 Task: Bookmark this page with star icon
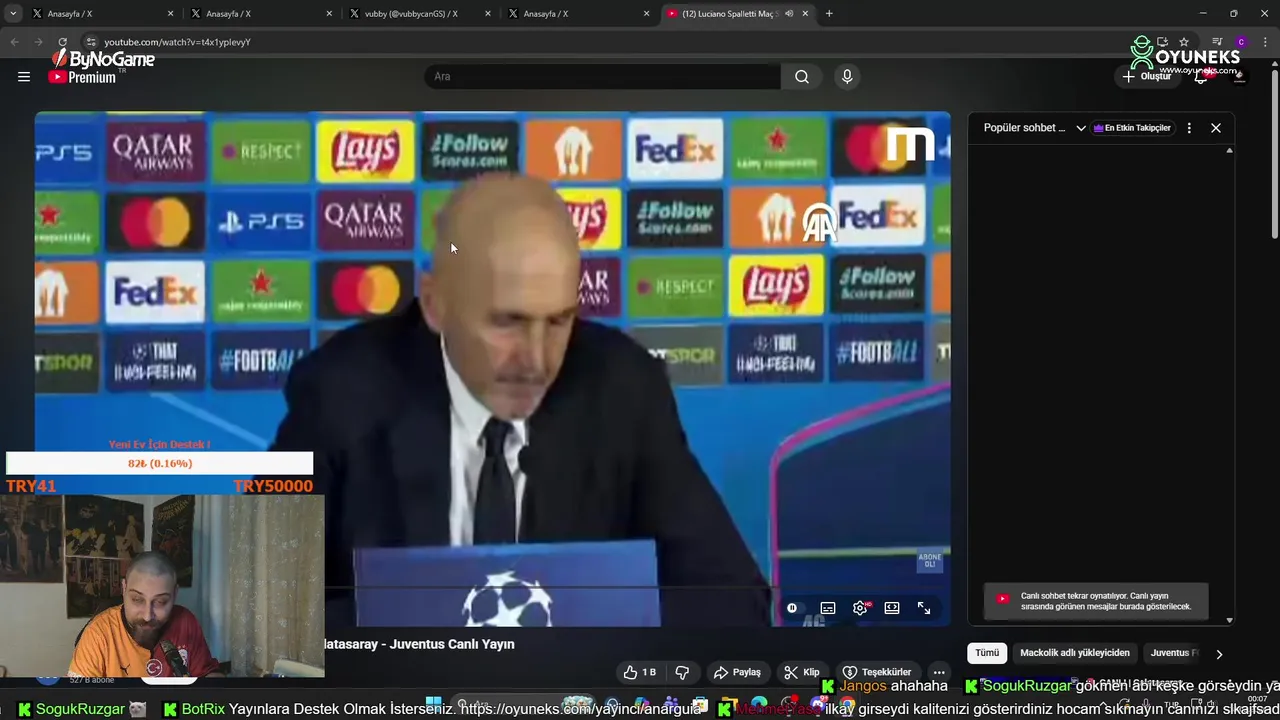tap(1184, 42)
